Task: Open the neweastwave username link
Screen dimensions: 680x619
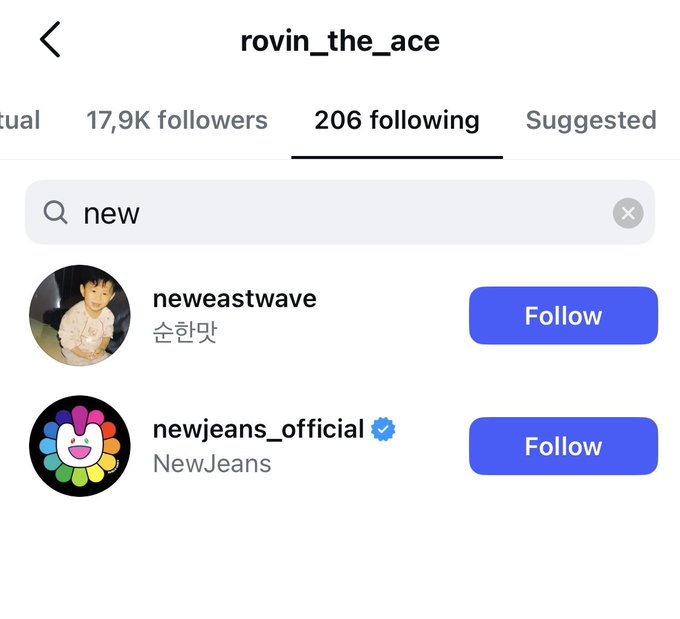Action: tap(234, 298)
